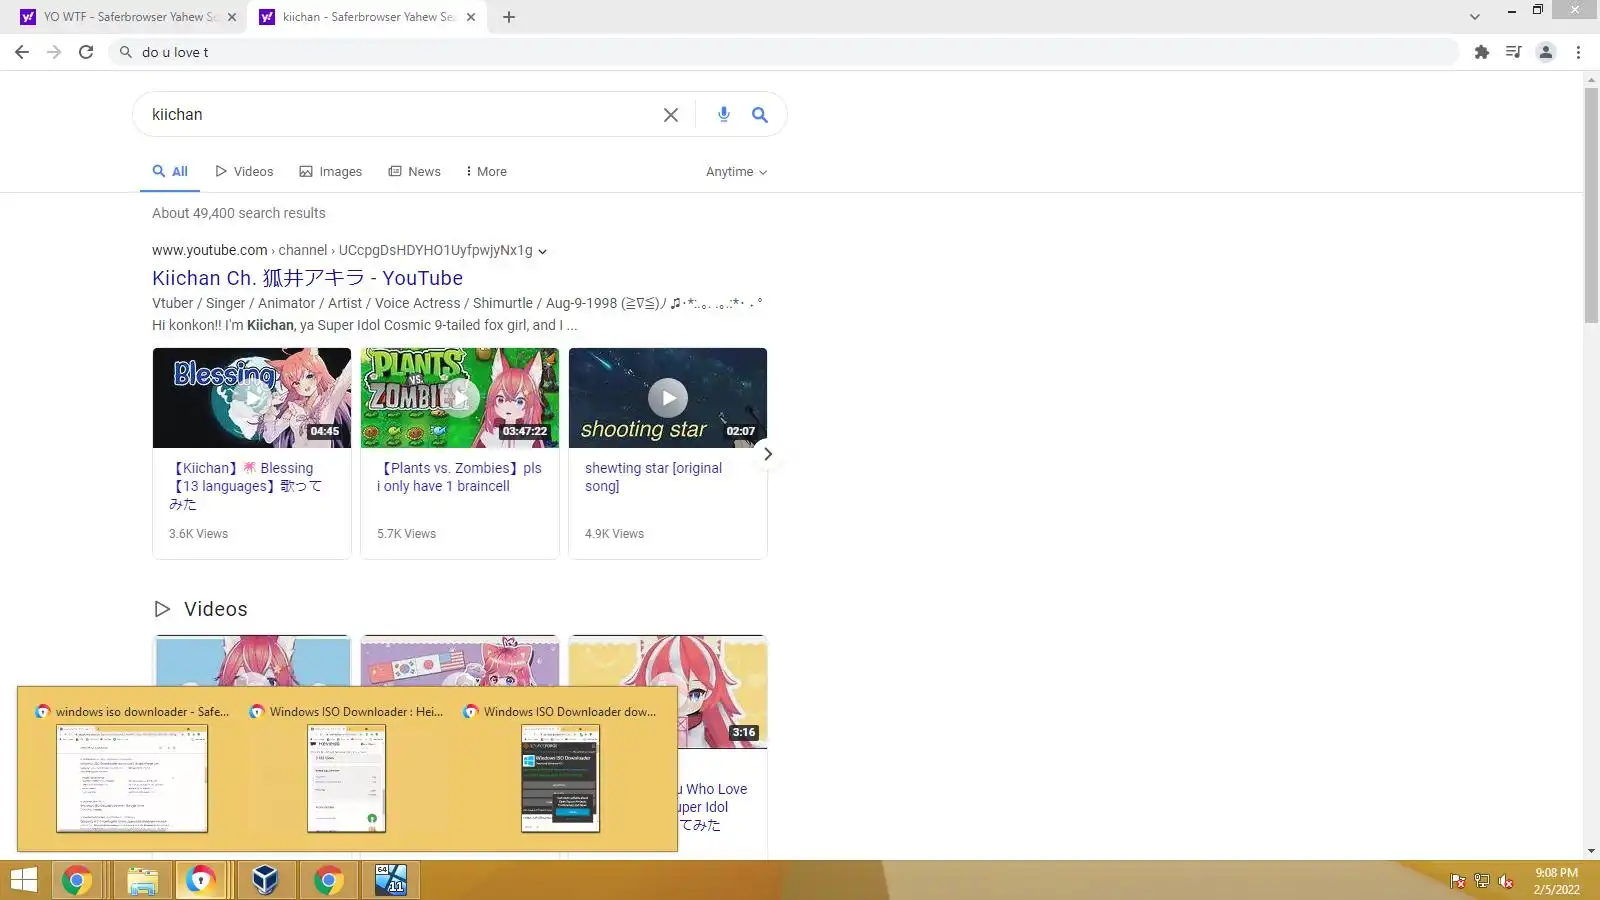
Task: Open network tray icon
Action: coord(1482,881)
